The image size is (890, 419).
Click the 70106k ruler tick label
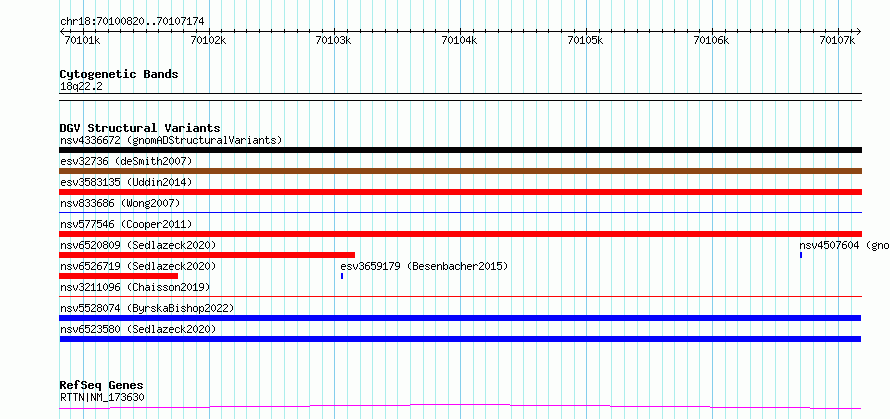click(x=712, y=40)
